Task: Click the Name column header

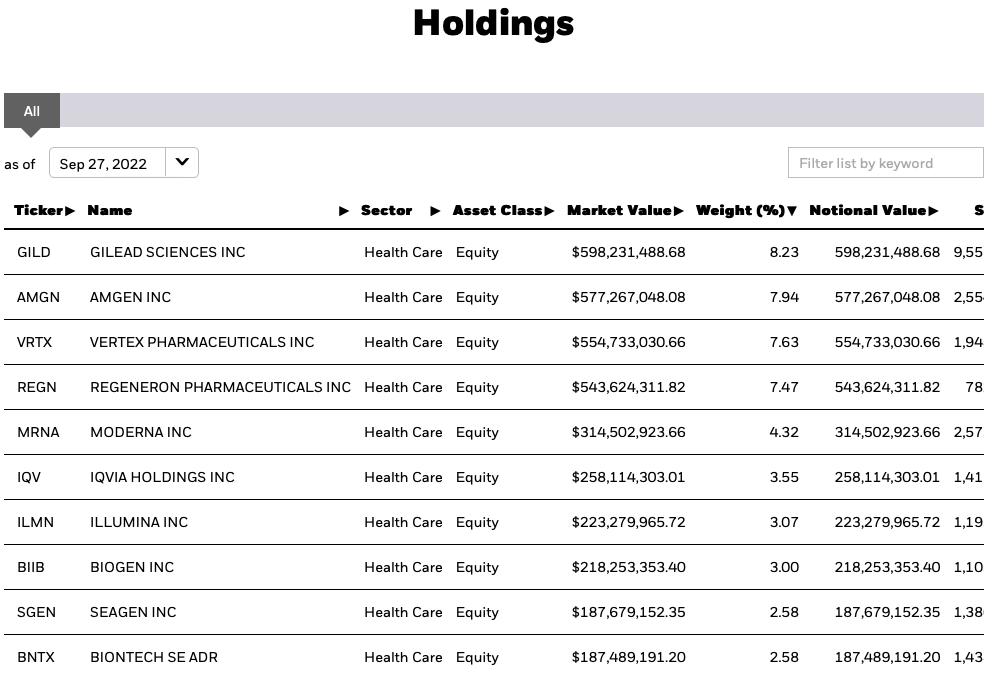Action: pyautogui.click(x=110, y=210)
